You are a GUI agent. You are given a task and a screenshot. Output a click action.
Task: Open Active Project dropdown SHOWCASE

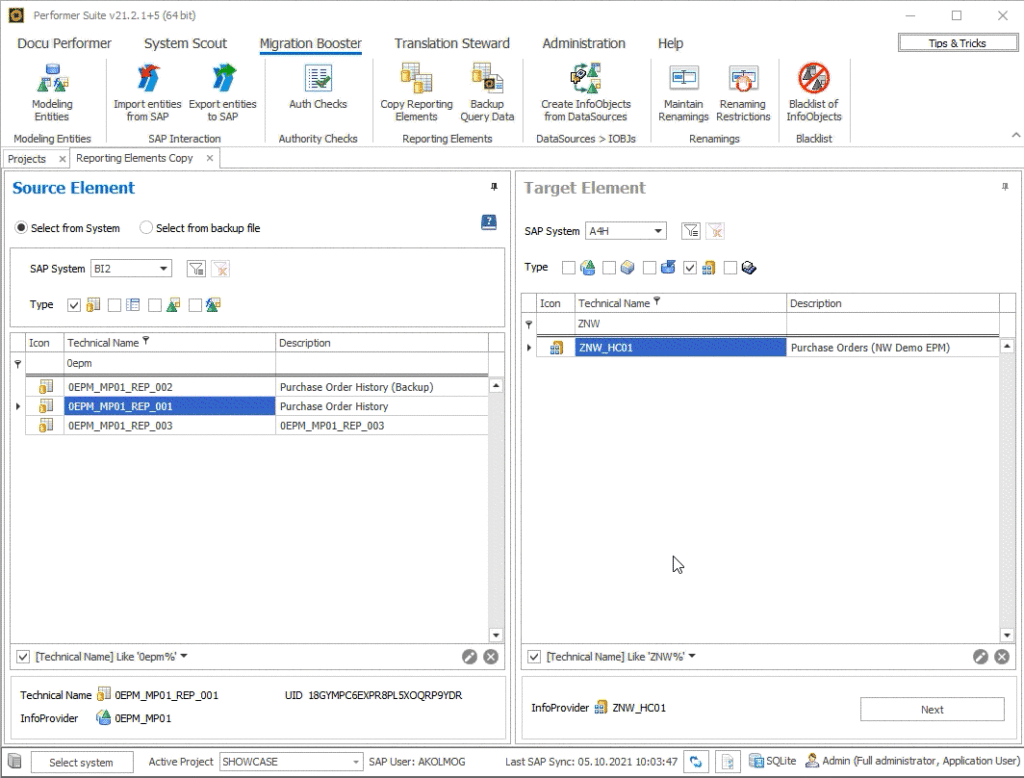[x=355, y=762]
